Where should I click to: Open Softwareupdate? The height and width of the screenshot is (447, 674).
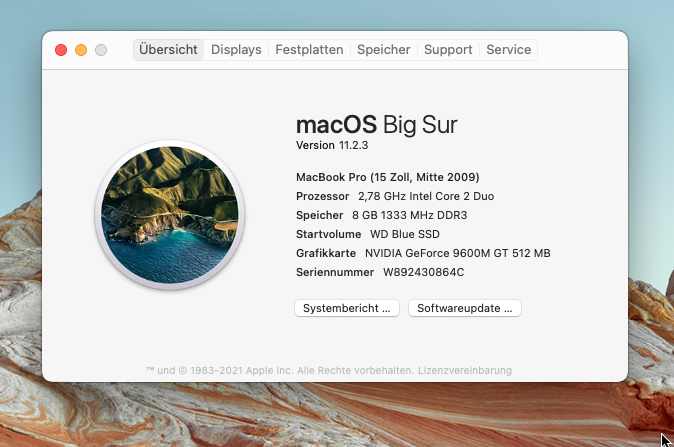[x=465, y=308]
